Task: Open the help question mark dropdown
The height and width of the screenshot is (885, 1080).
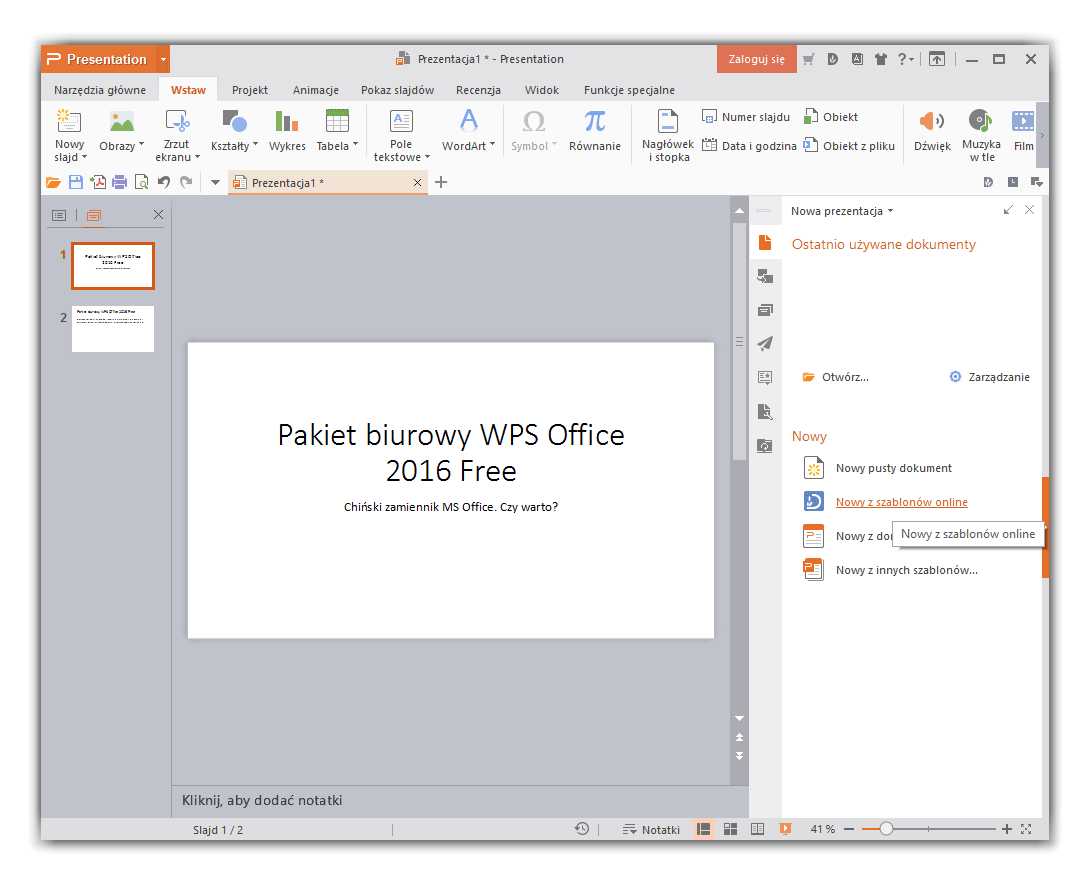Action: click(x=905, y=59)
